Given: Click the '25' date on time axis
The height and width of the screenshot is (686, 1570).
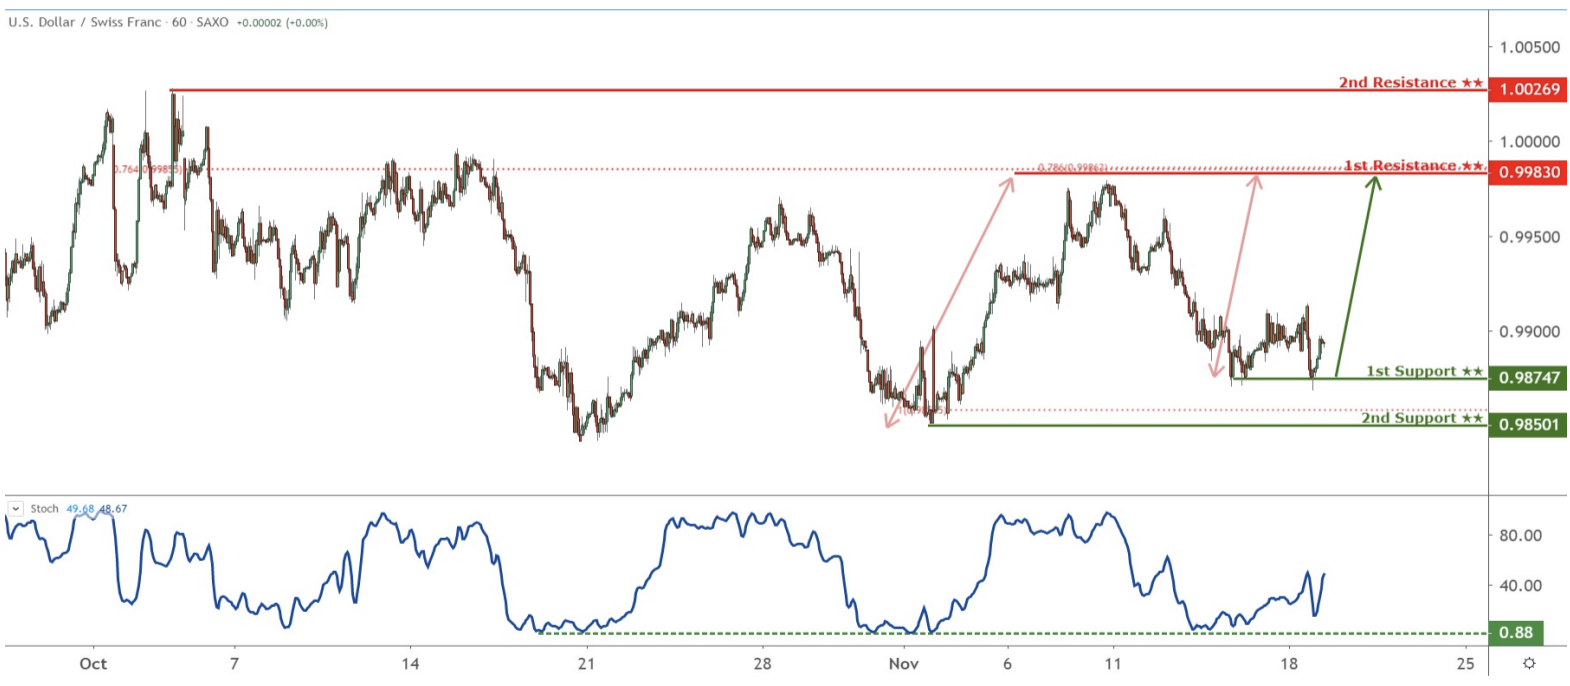Looking at the screenshot, I should (x=1465, y=663).
